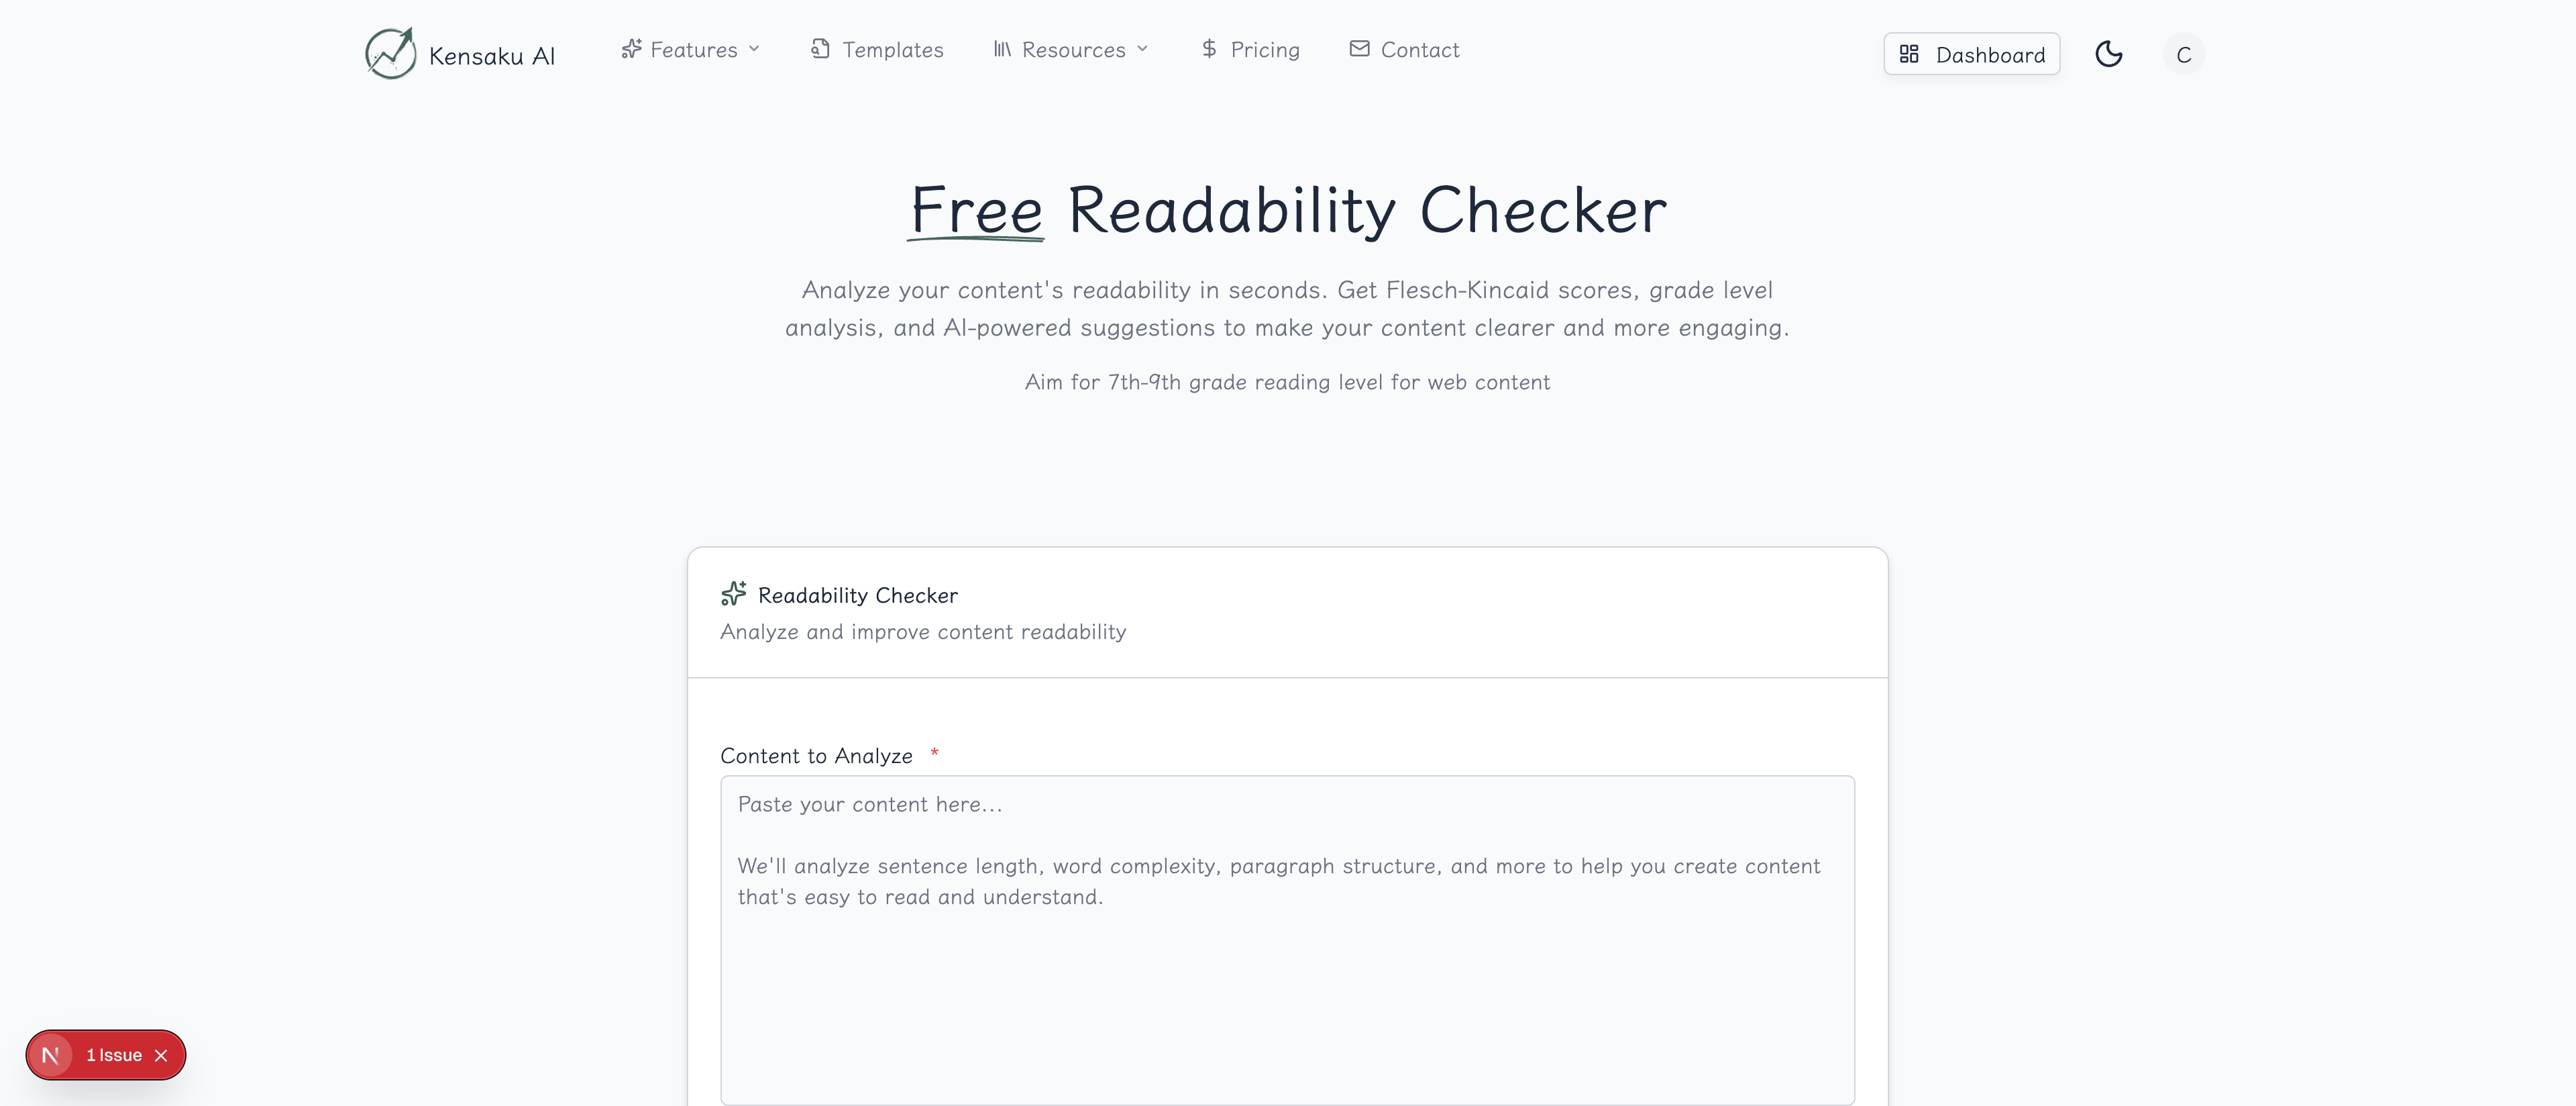The width and height of the screenshot is (2576, 1106).
Task: Open the Dashboard
Action: pos(1972,54)
